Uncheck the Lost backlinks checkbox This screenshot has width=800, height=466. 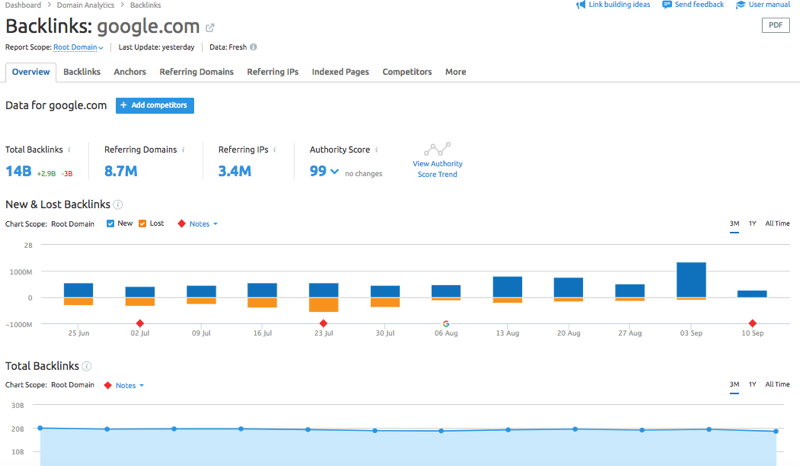(x=143, y=224)
